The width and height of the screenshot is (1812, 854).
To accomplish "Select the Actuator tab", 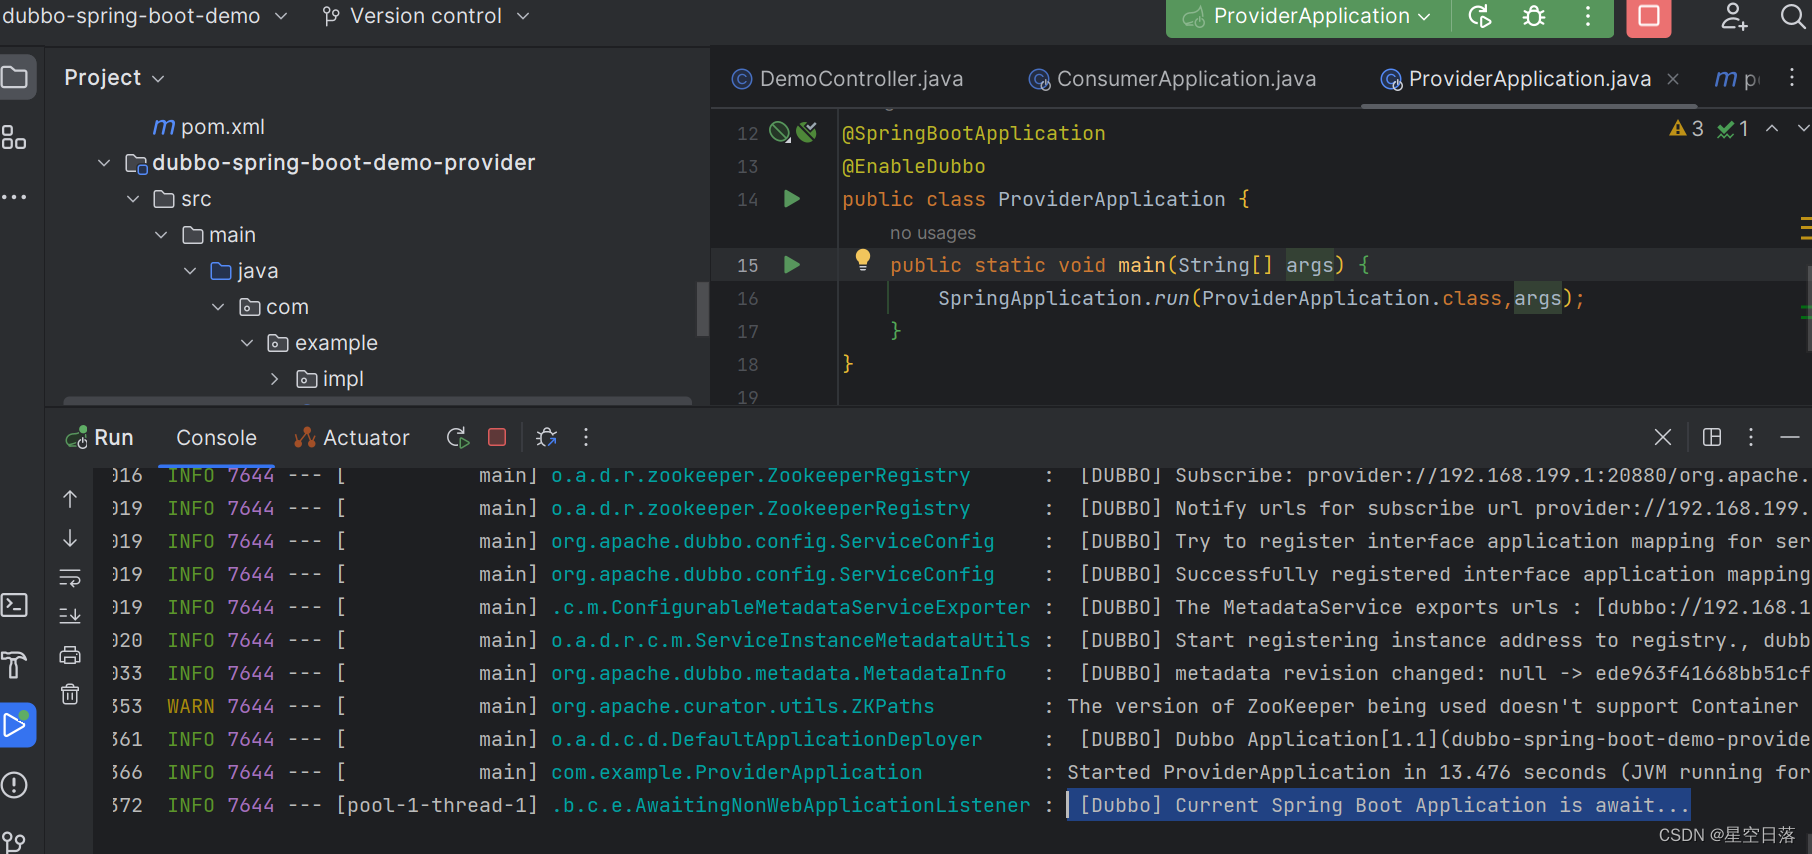I will tap(352, 437).
